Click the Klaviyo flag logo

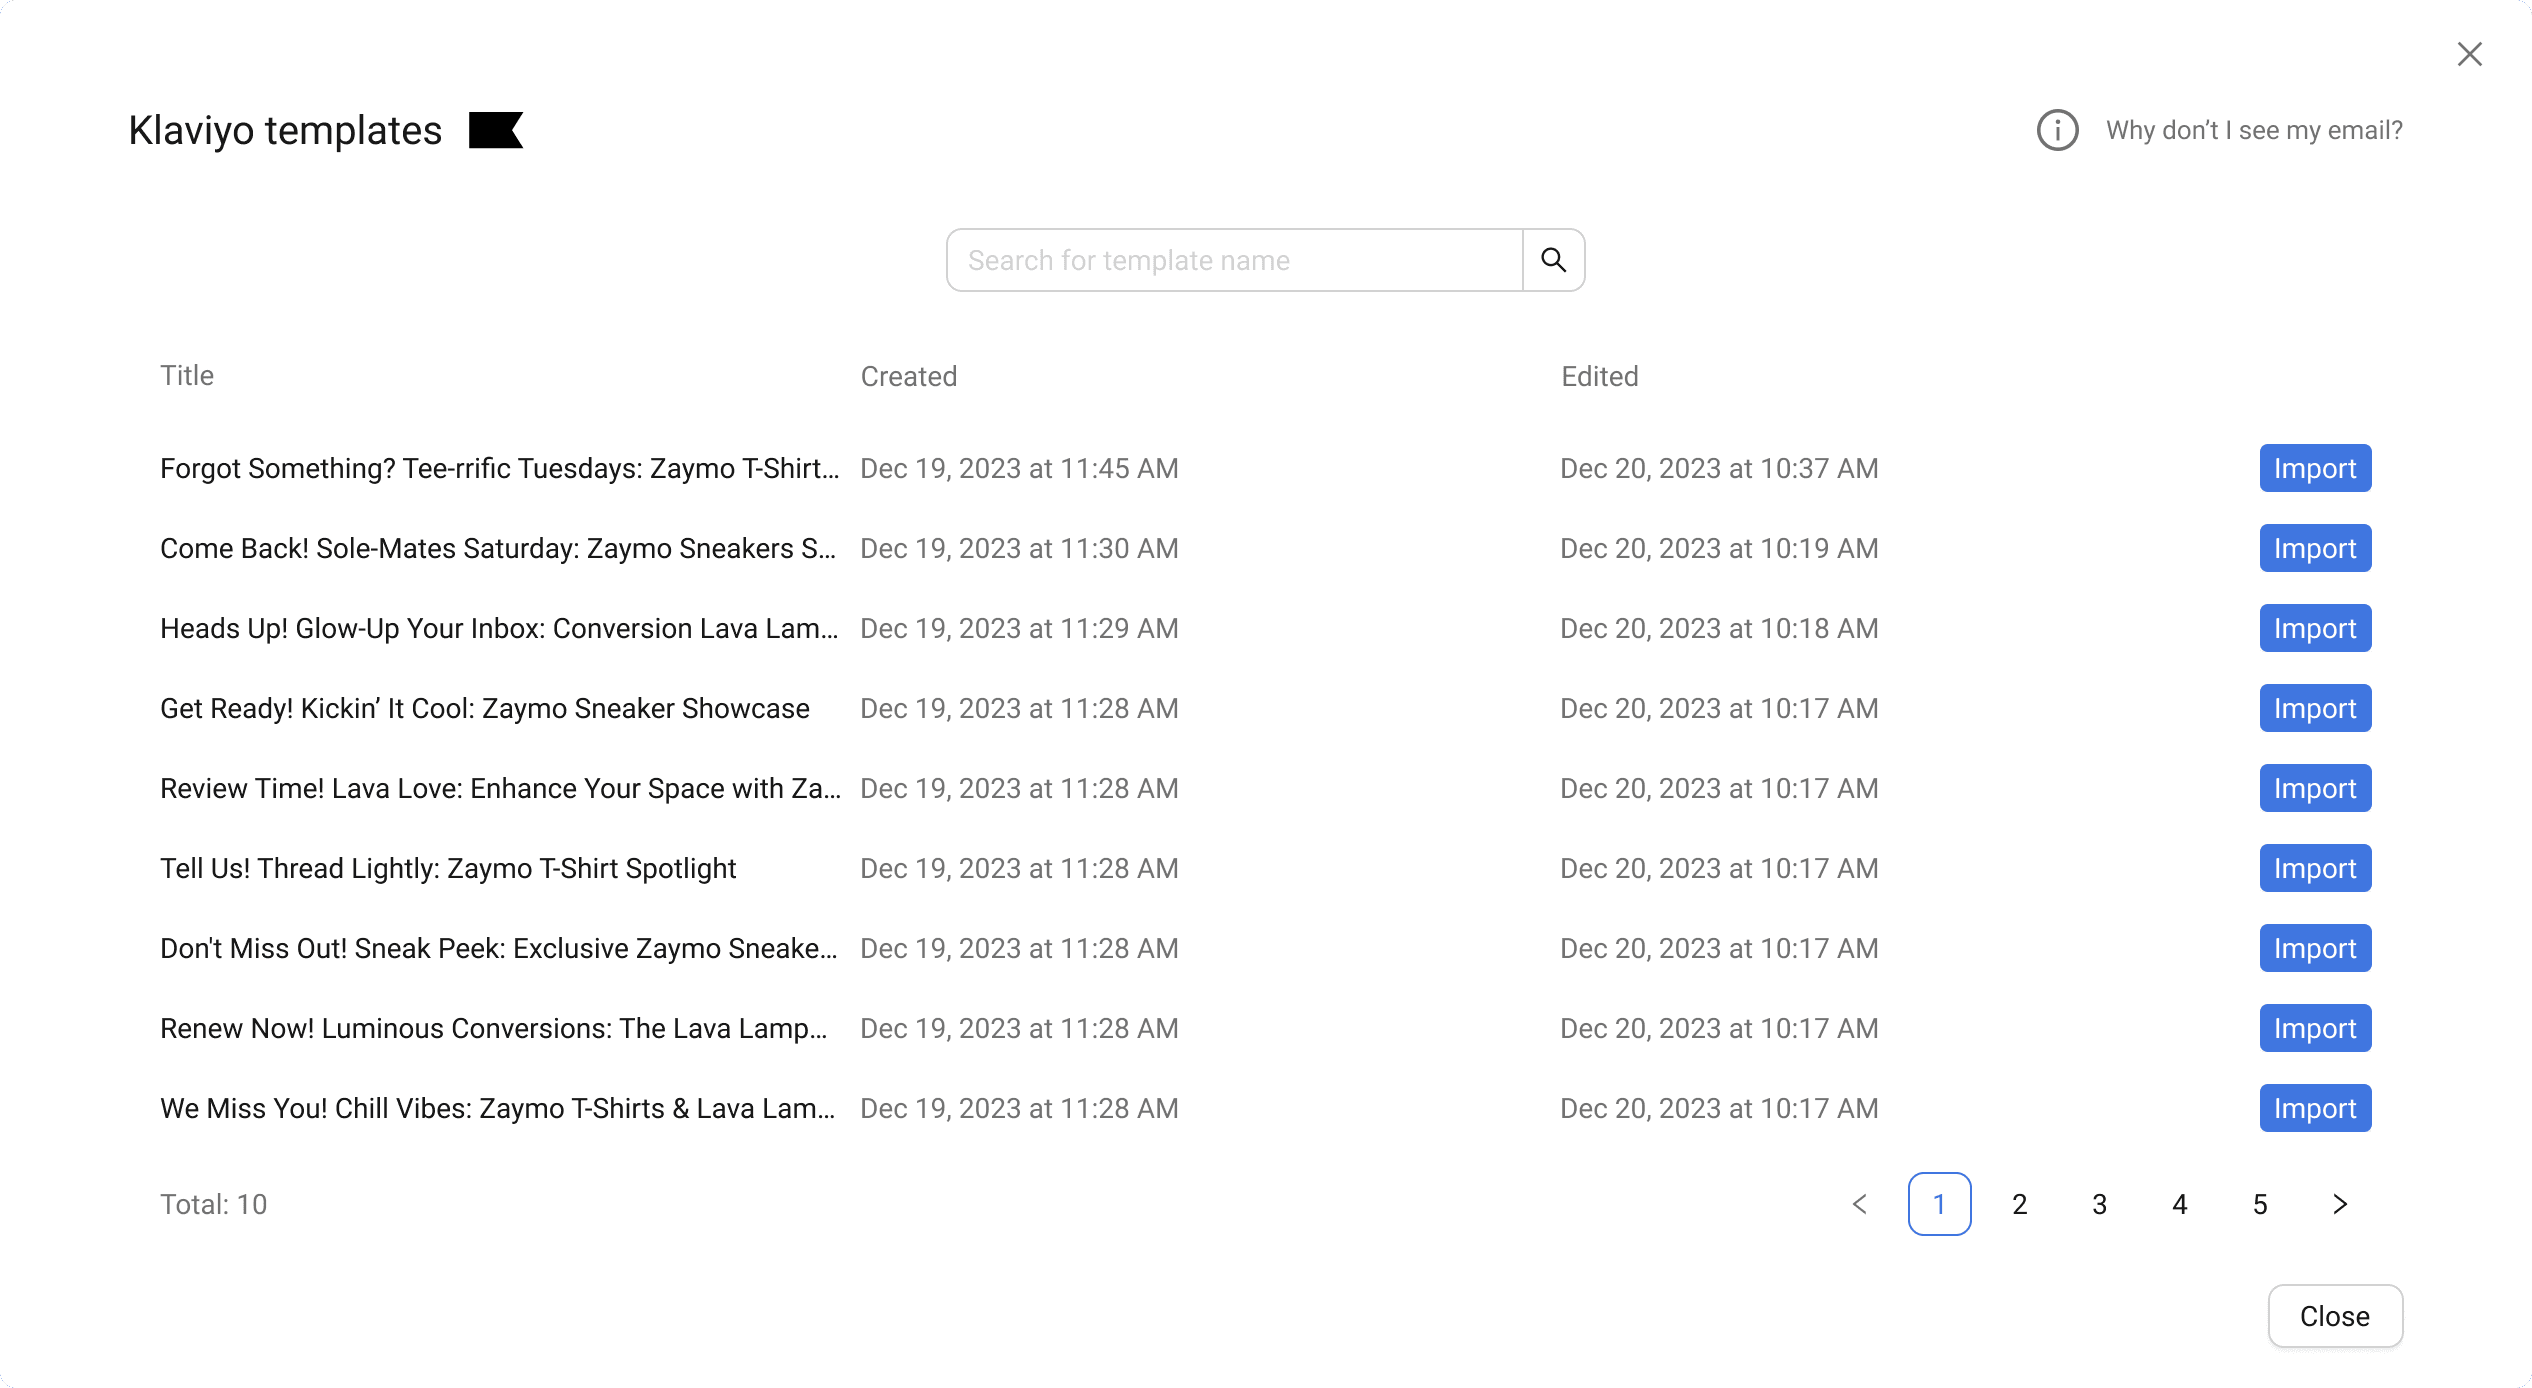(x=496, y=130)
